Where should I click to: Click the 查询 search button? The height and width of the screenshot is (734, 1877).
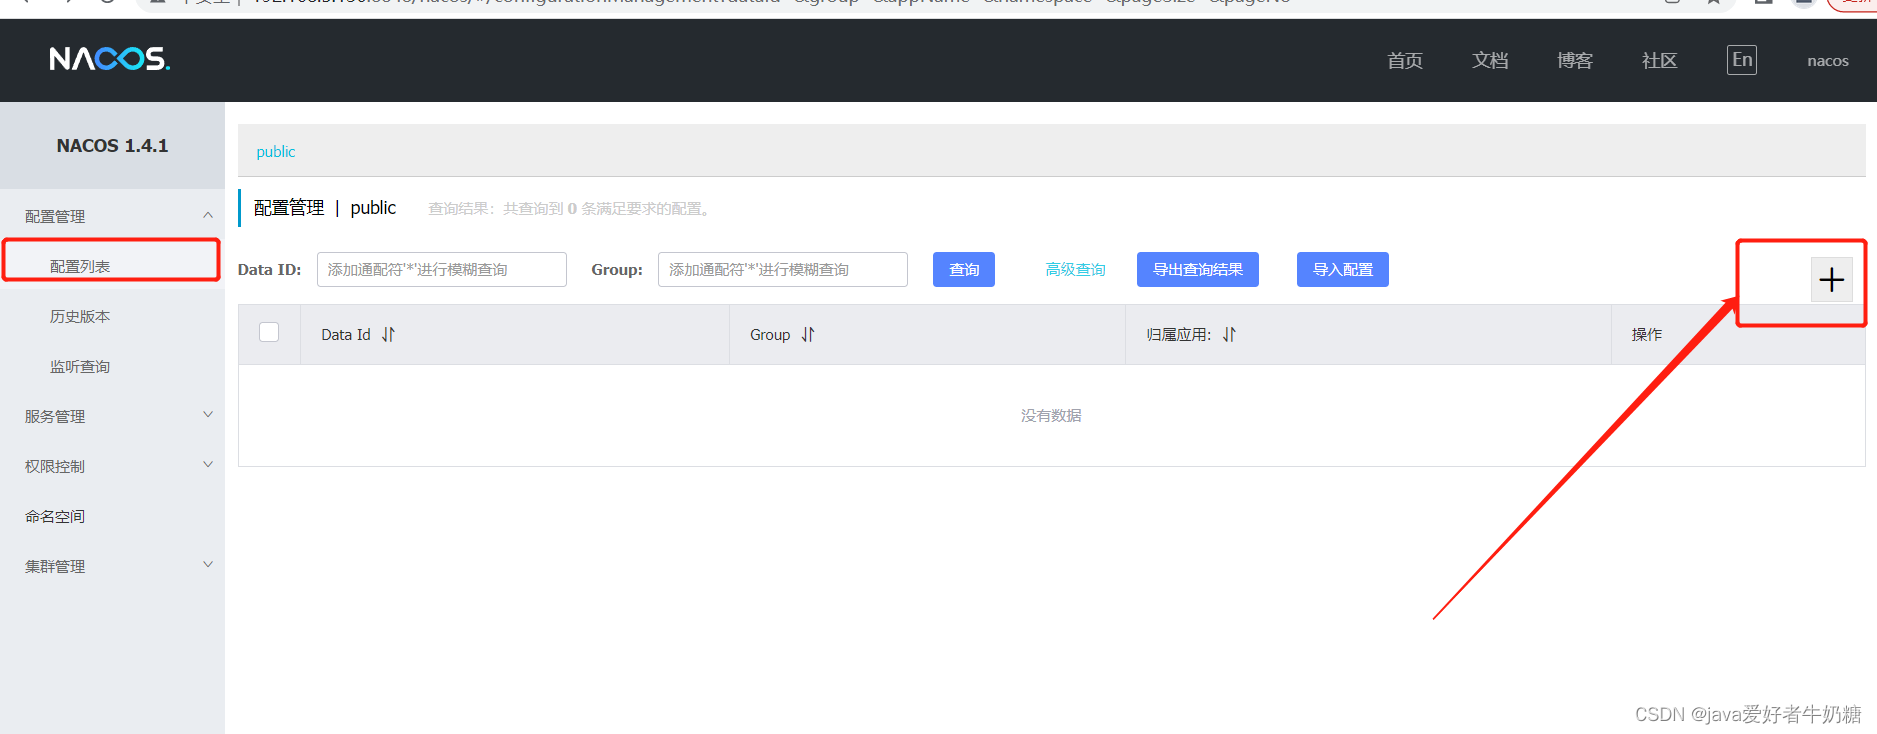click(x=963, y=270)
